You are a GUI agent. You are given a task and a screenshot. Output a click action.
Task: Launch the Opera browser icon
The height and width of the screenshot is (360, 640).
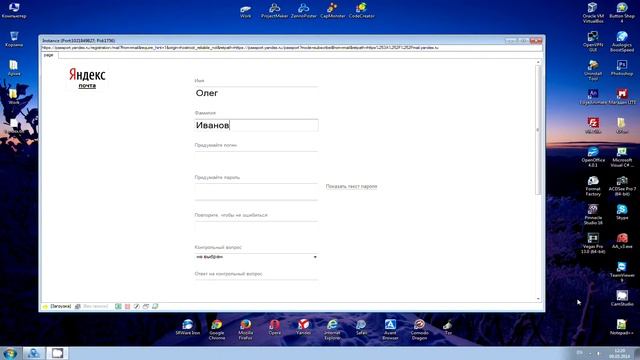tap(274, 327)
